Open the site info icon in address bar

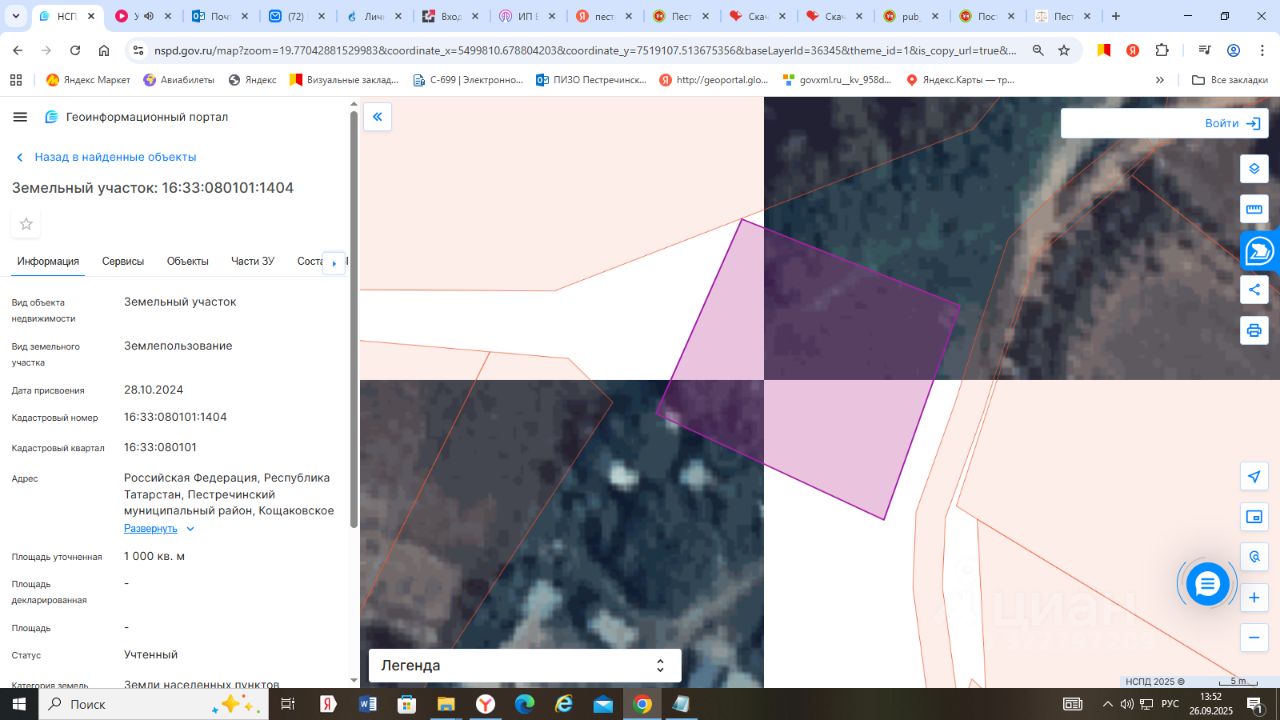tap(138, 50)
